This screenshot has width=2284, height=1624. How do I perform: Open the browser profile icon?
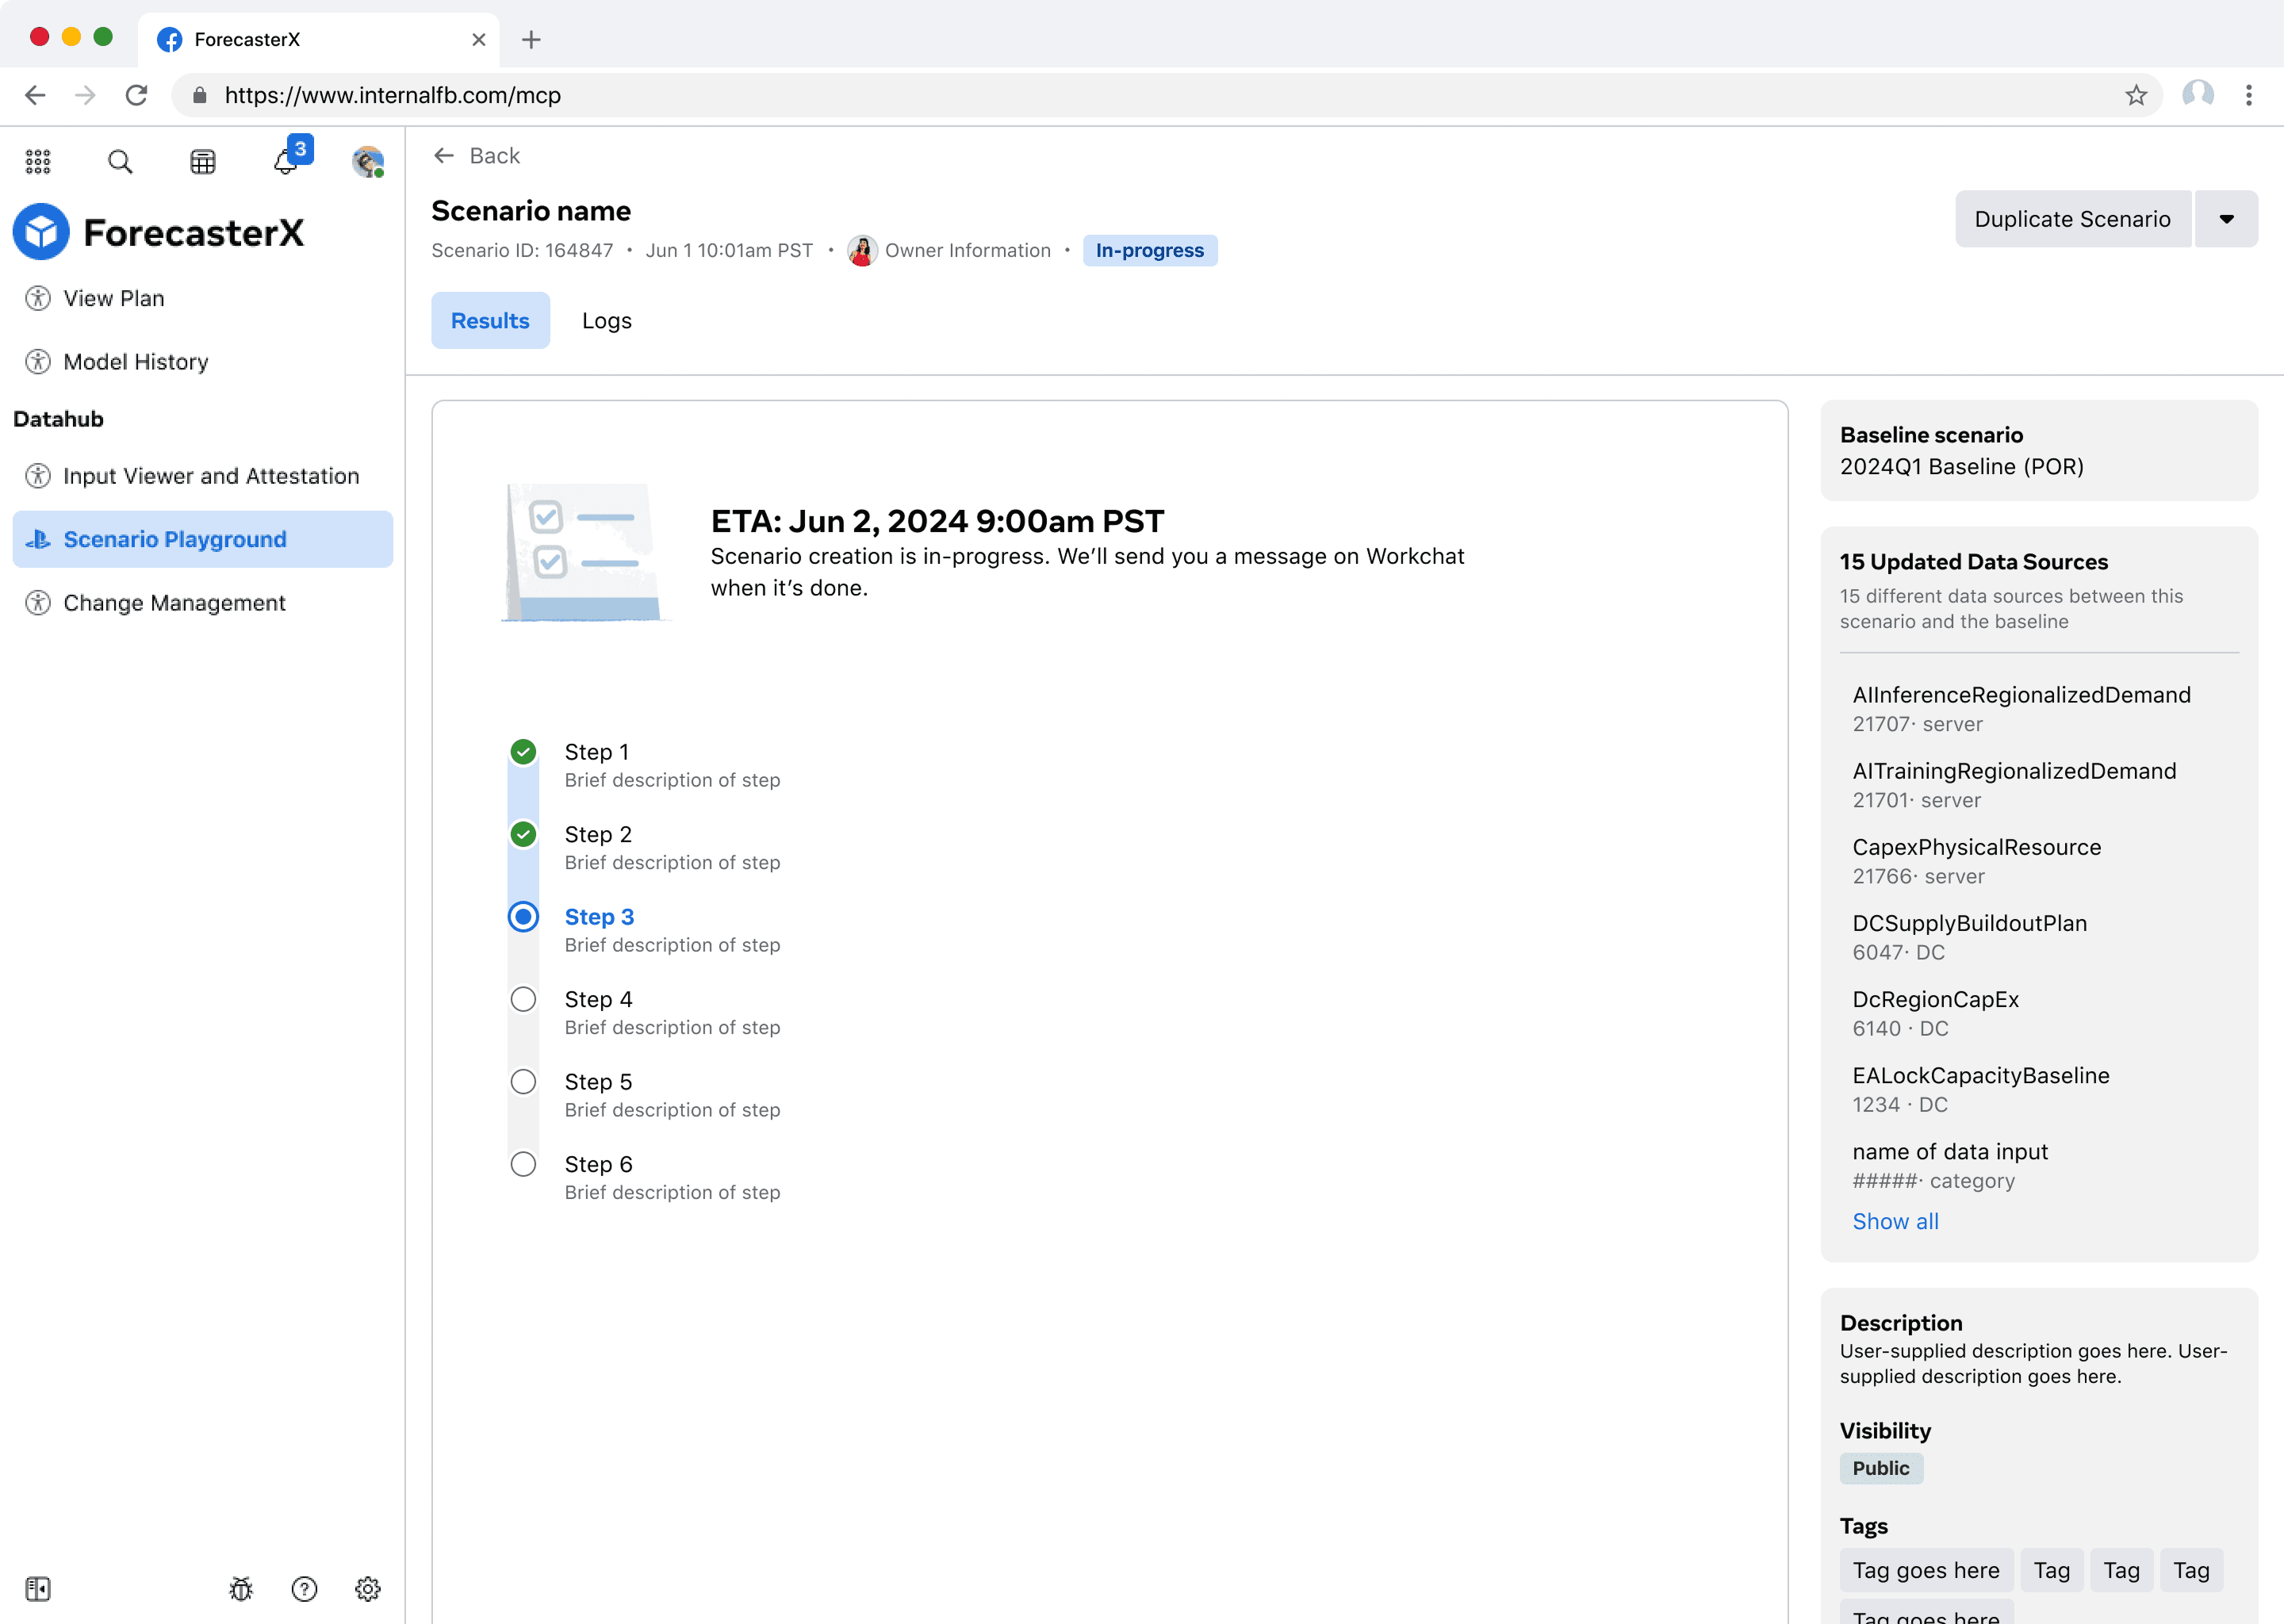2198,95
